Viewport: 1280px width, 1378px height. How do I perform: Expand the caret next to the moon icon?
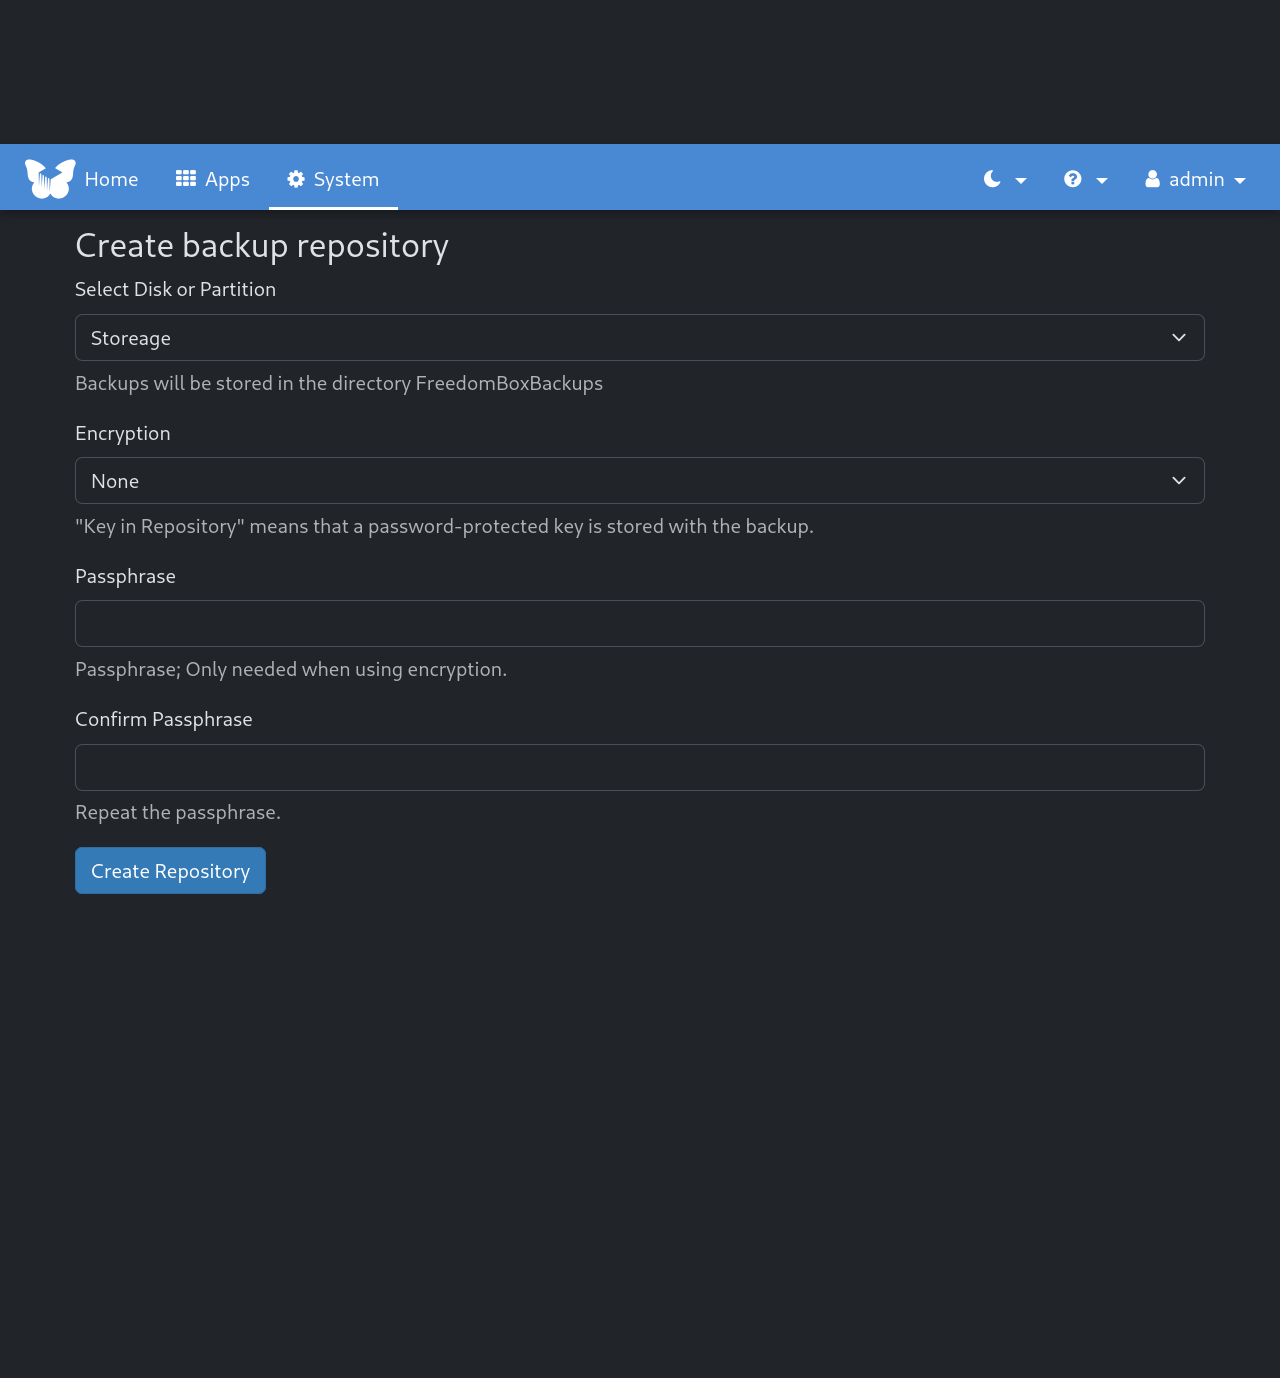coord(1021,181)
